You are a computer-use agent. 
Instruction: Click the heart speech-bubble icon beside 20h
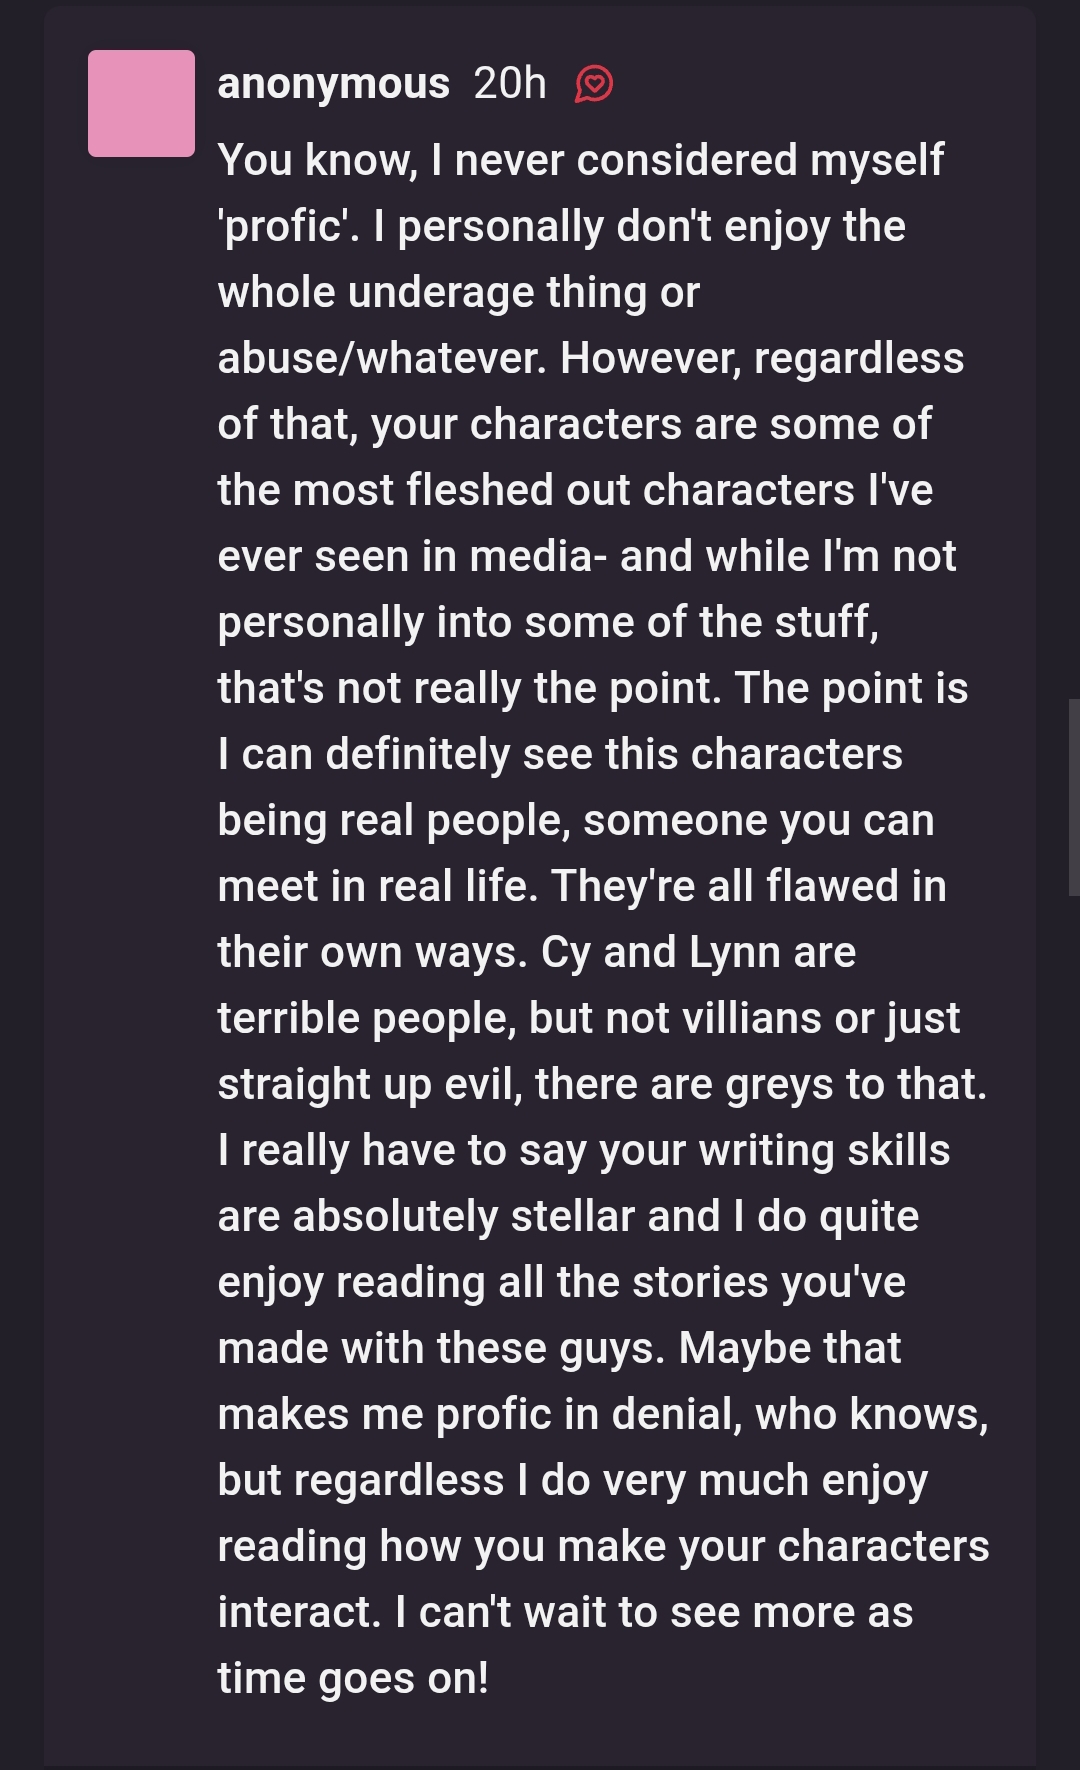pos(594,84)
